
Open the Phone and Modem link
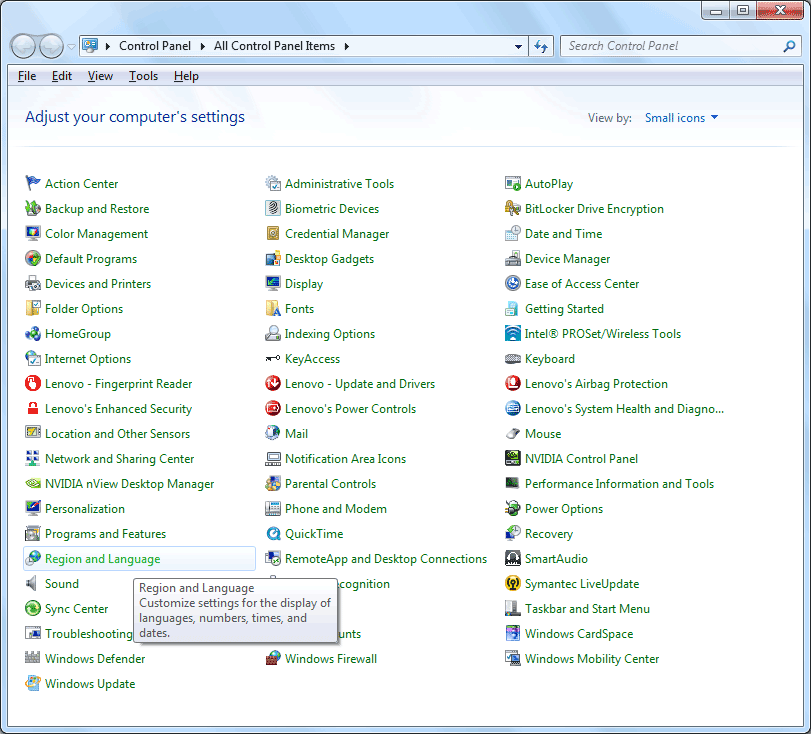[336, 509]
